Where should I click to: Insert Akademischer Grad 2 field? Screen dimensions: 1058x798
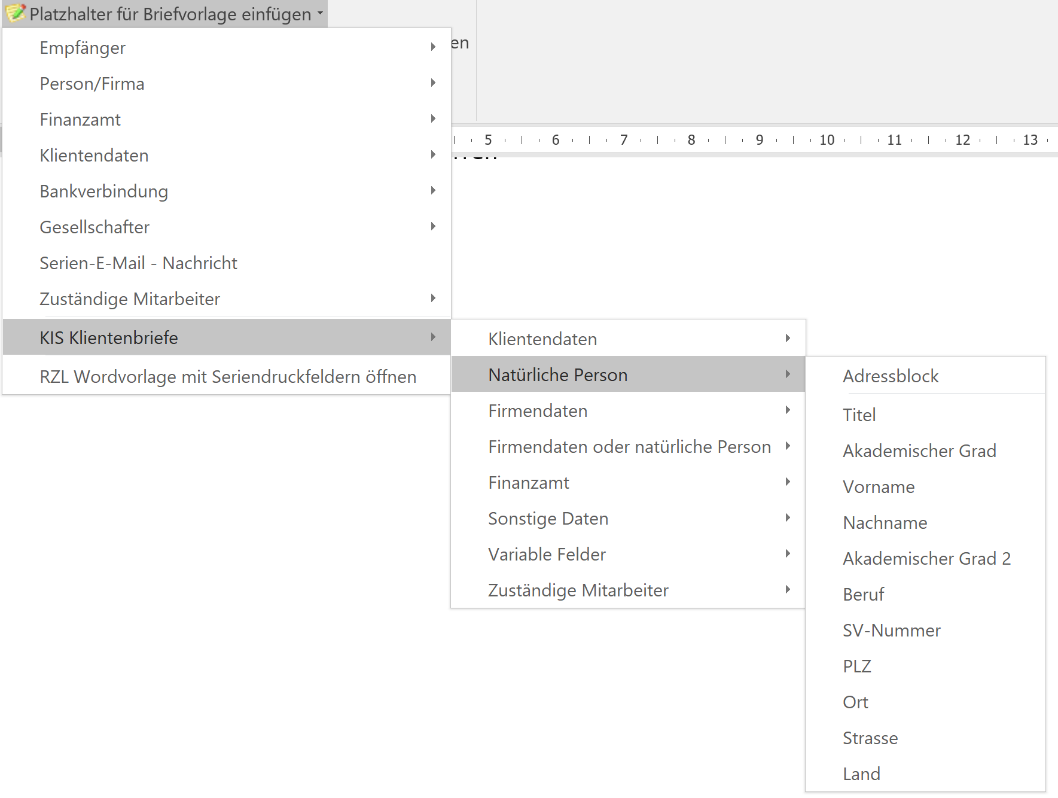tap(927, 559)
